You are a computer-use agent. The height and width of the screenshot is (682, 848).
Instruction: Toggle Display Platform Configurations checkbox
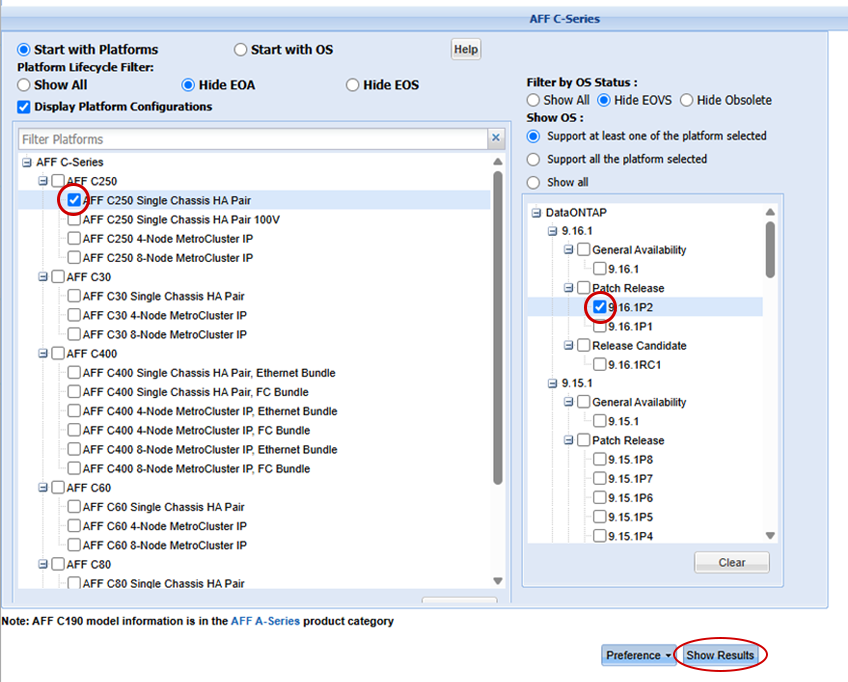coord(23,107)
